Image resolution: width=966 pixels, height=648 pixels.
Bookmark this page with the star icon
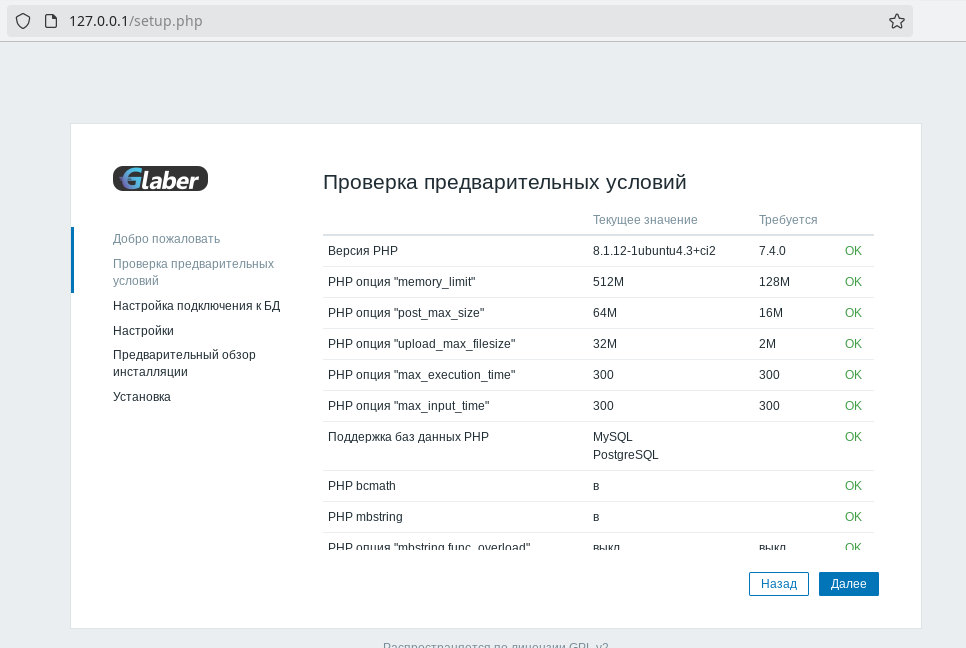[x=896, y=21]
